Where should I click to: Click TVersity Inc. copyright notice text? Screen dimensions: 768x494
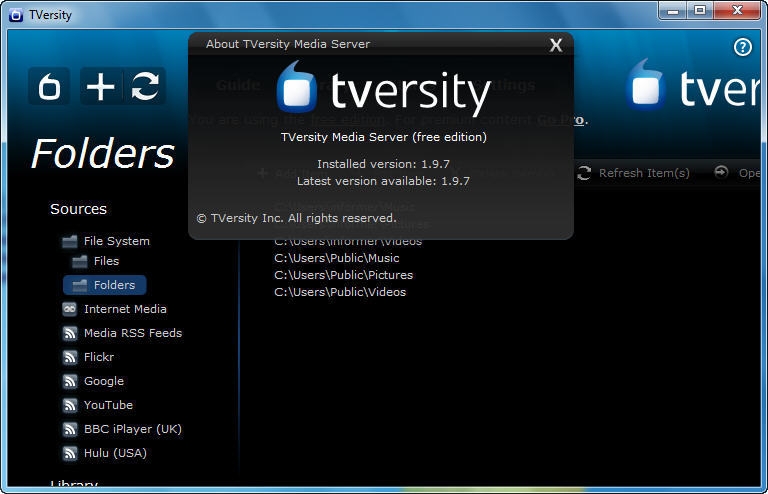point(296,218)
